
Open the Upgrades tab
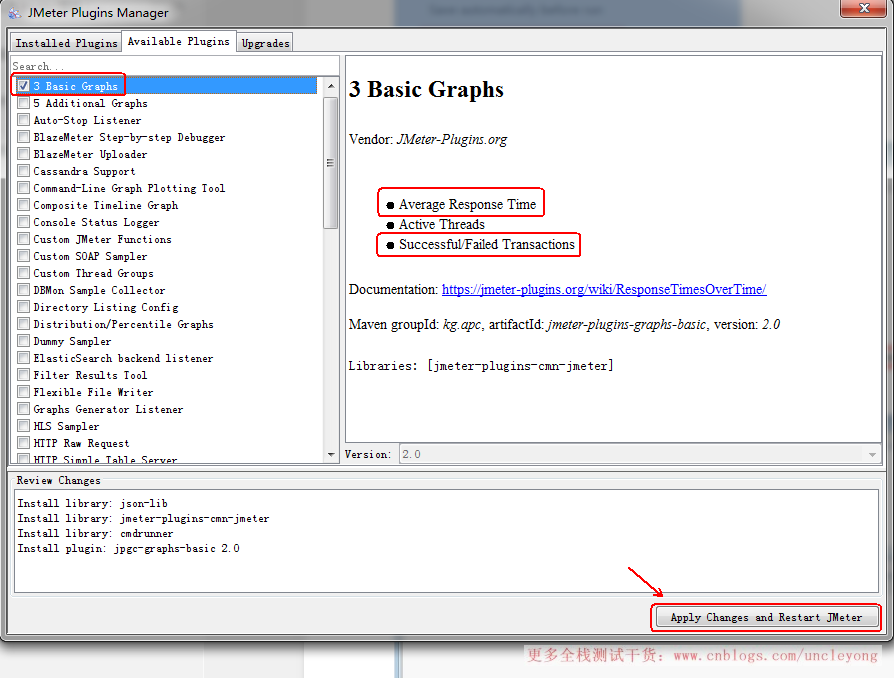(265, 43)
